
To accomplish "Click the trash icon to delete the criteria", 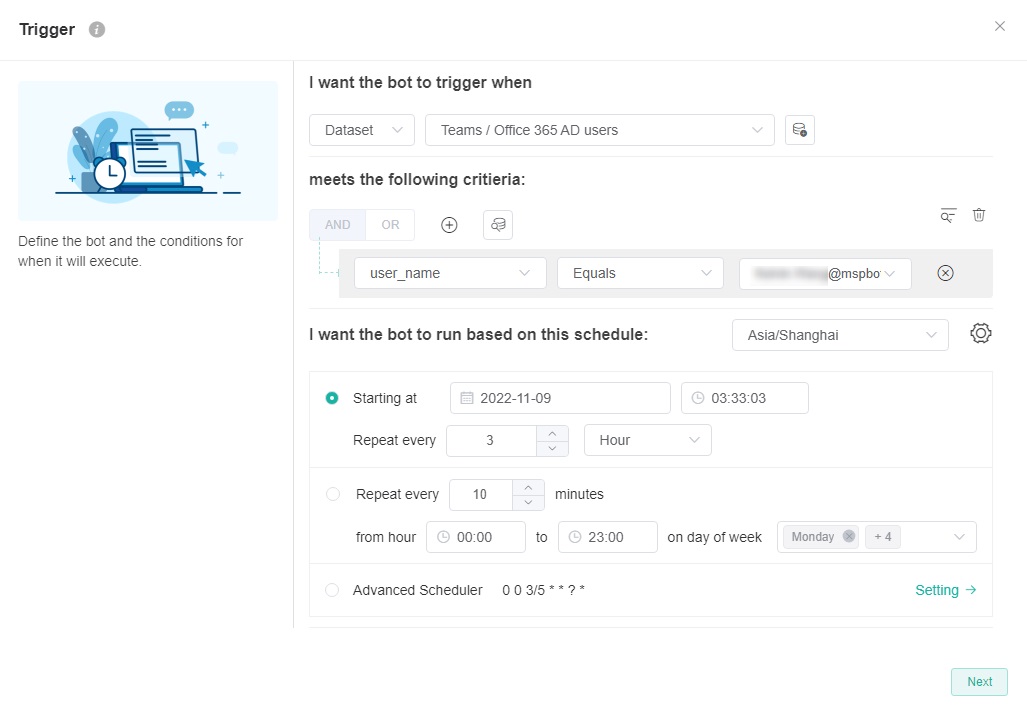I will click(x=979, y=215).
